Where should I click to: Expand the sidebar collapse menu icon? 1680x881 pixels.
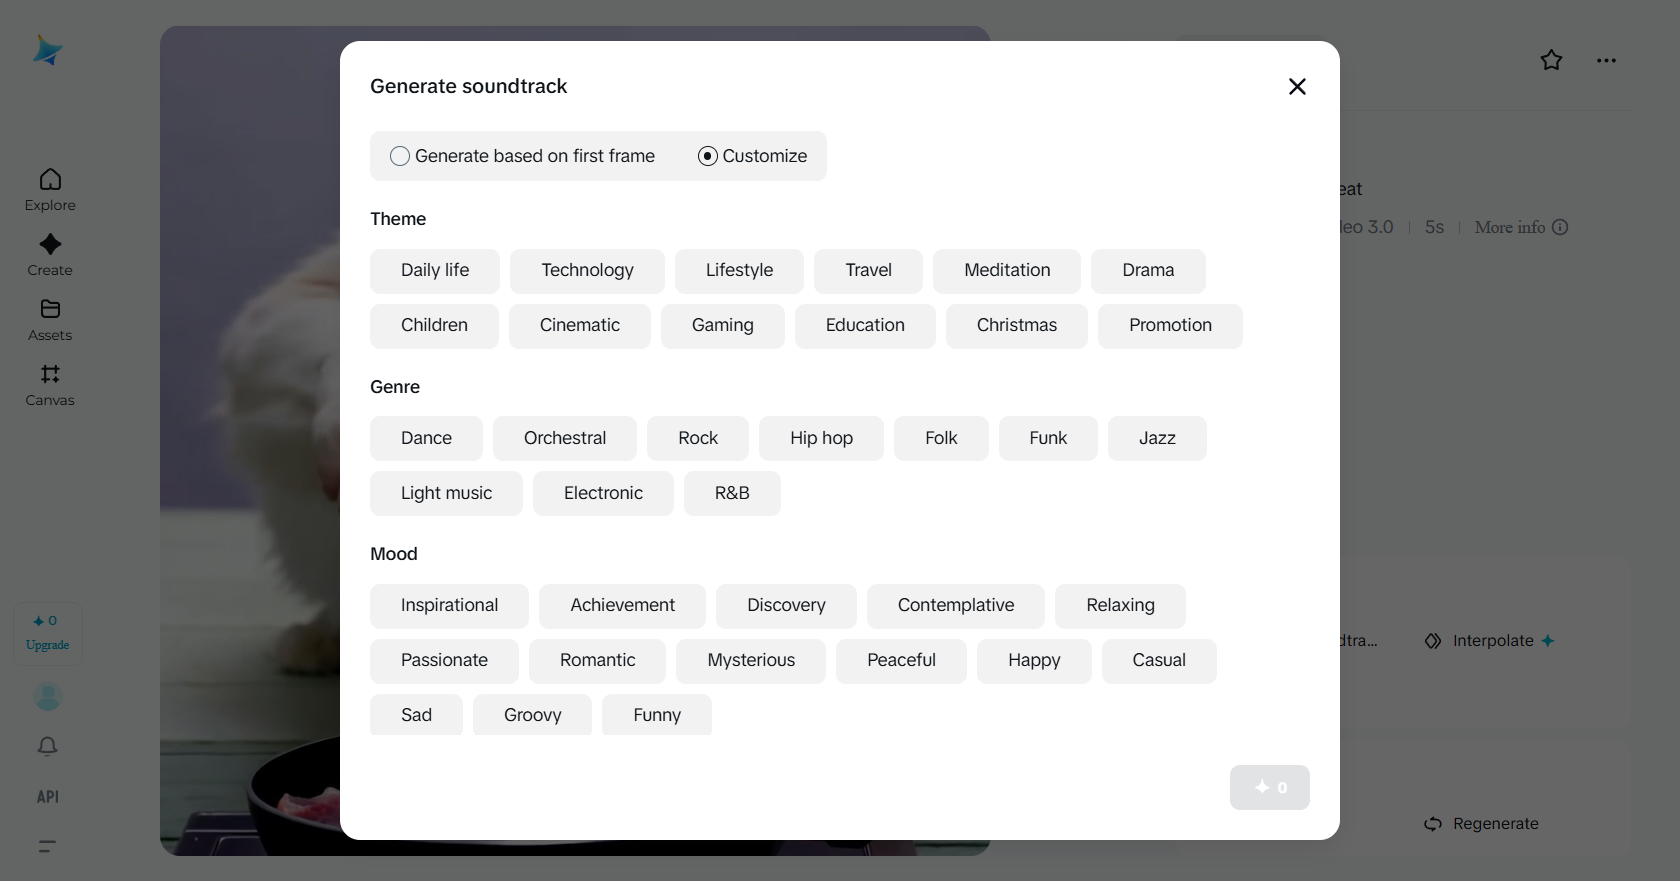point(47,846)
